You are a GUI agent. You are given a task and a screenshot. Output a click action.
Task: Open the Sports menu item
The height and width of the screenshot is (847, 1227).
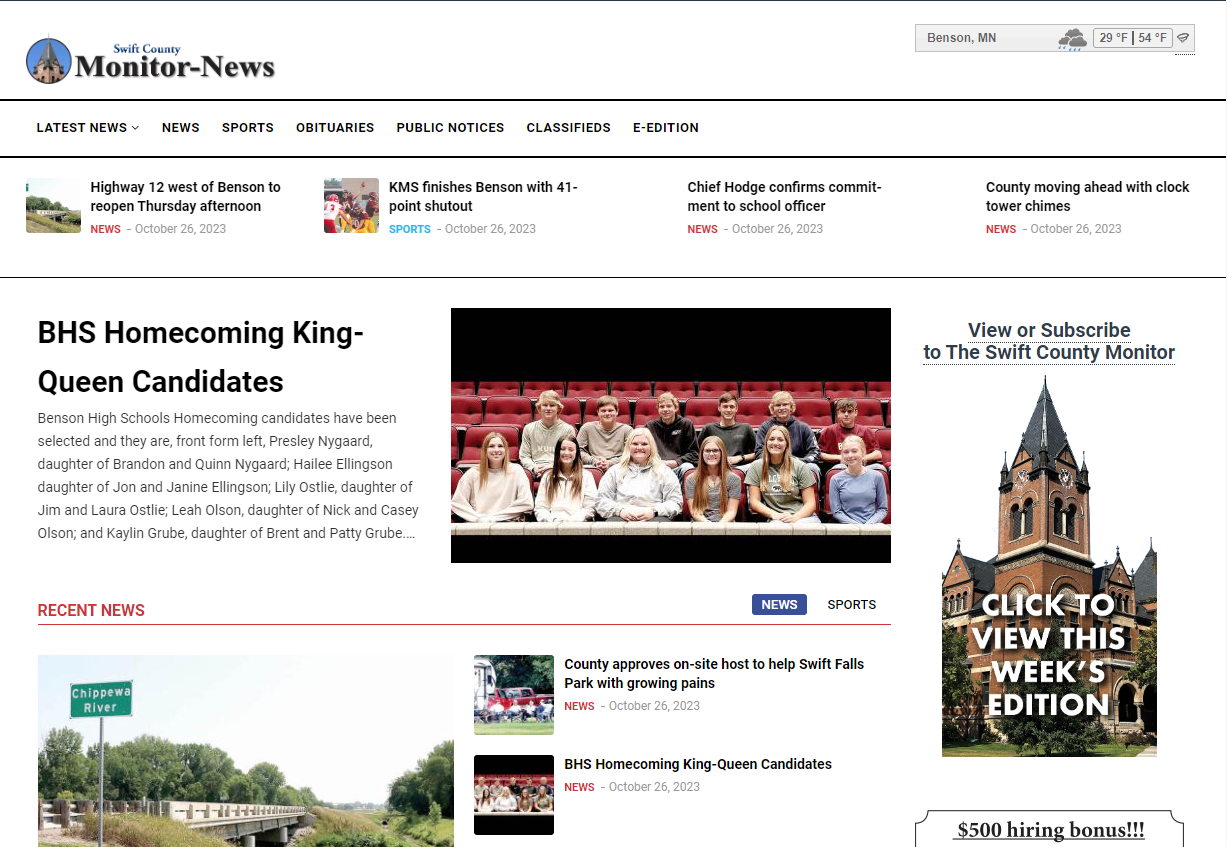(x=248, y=128)
